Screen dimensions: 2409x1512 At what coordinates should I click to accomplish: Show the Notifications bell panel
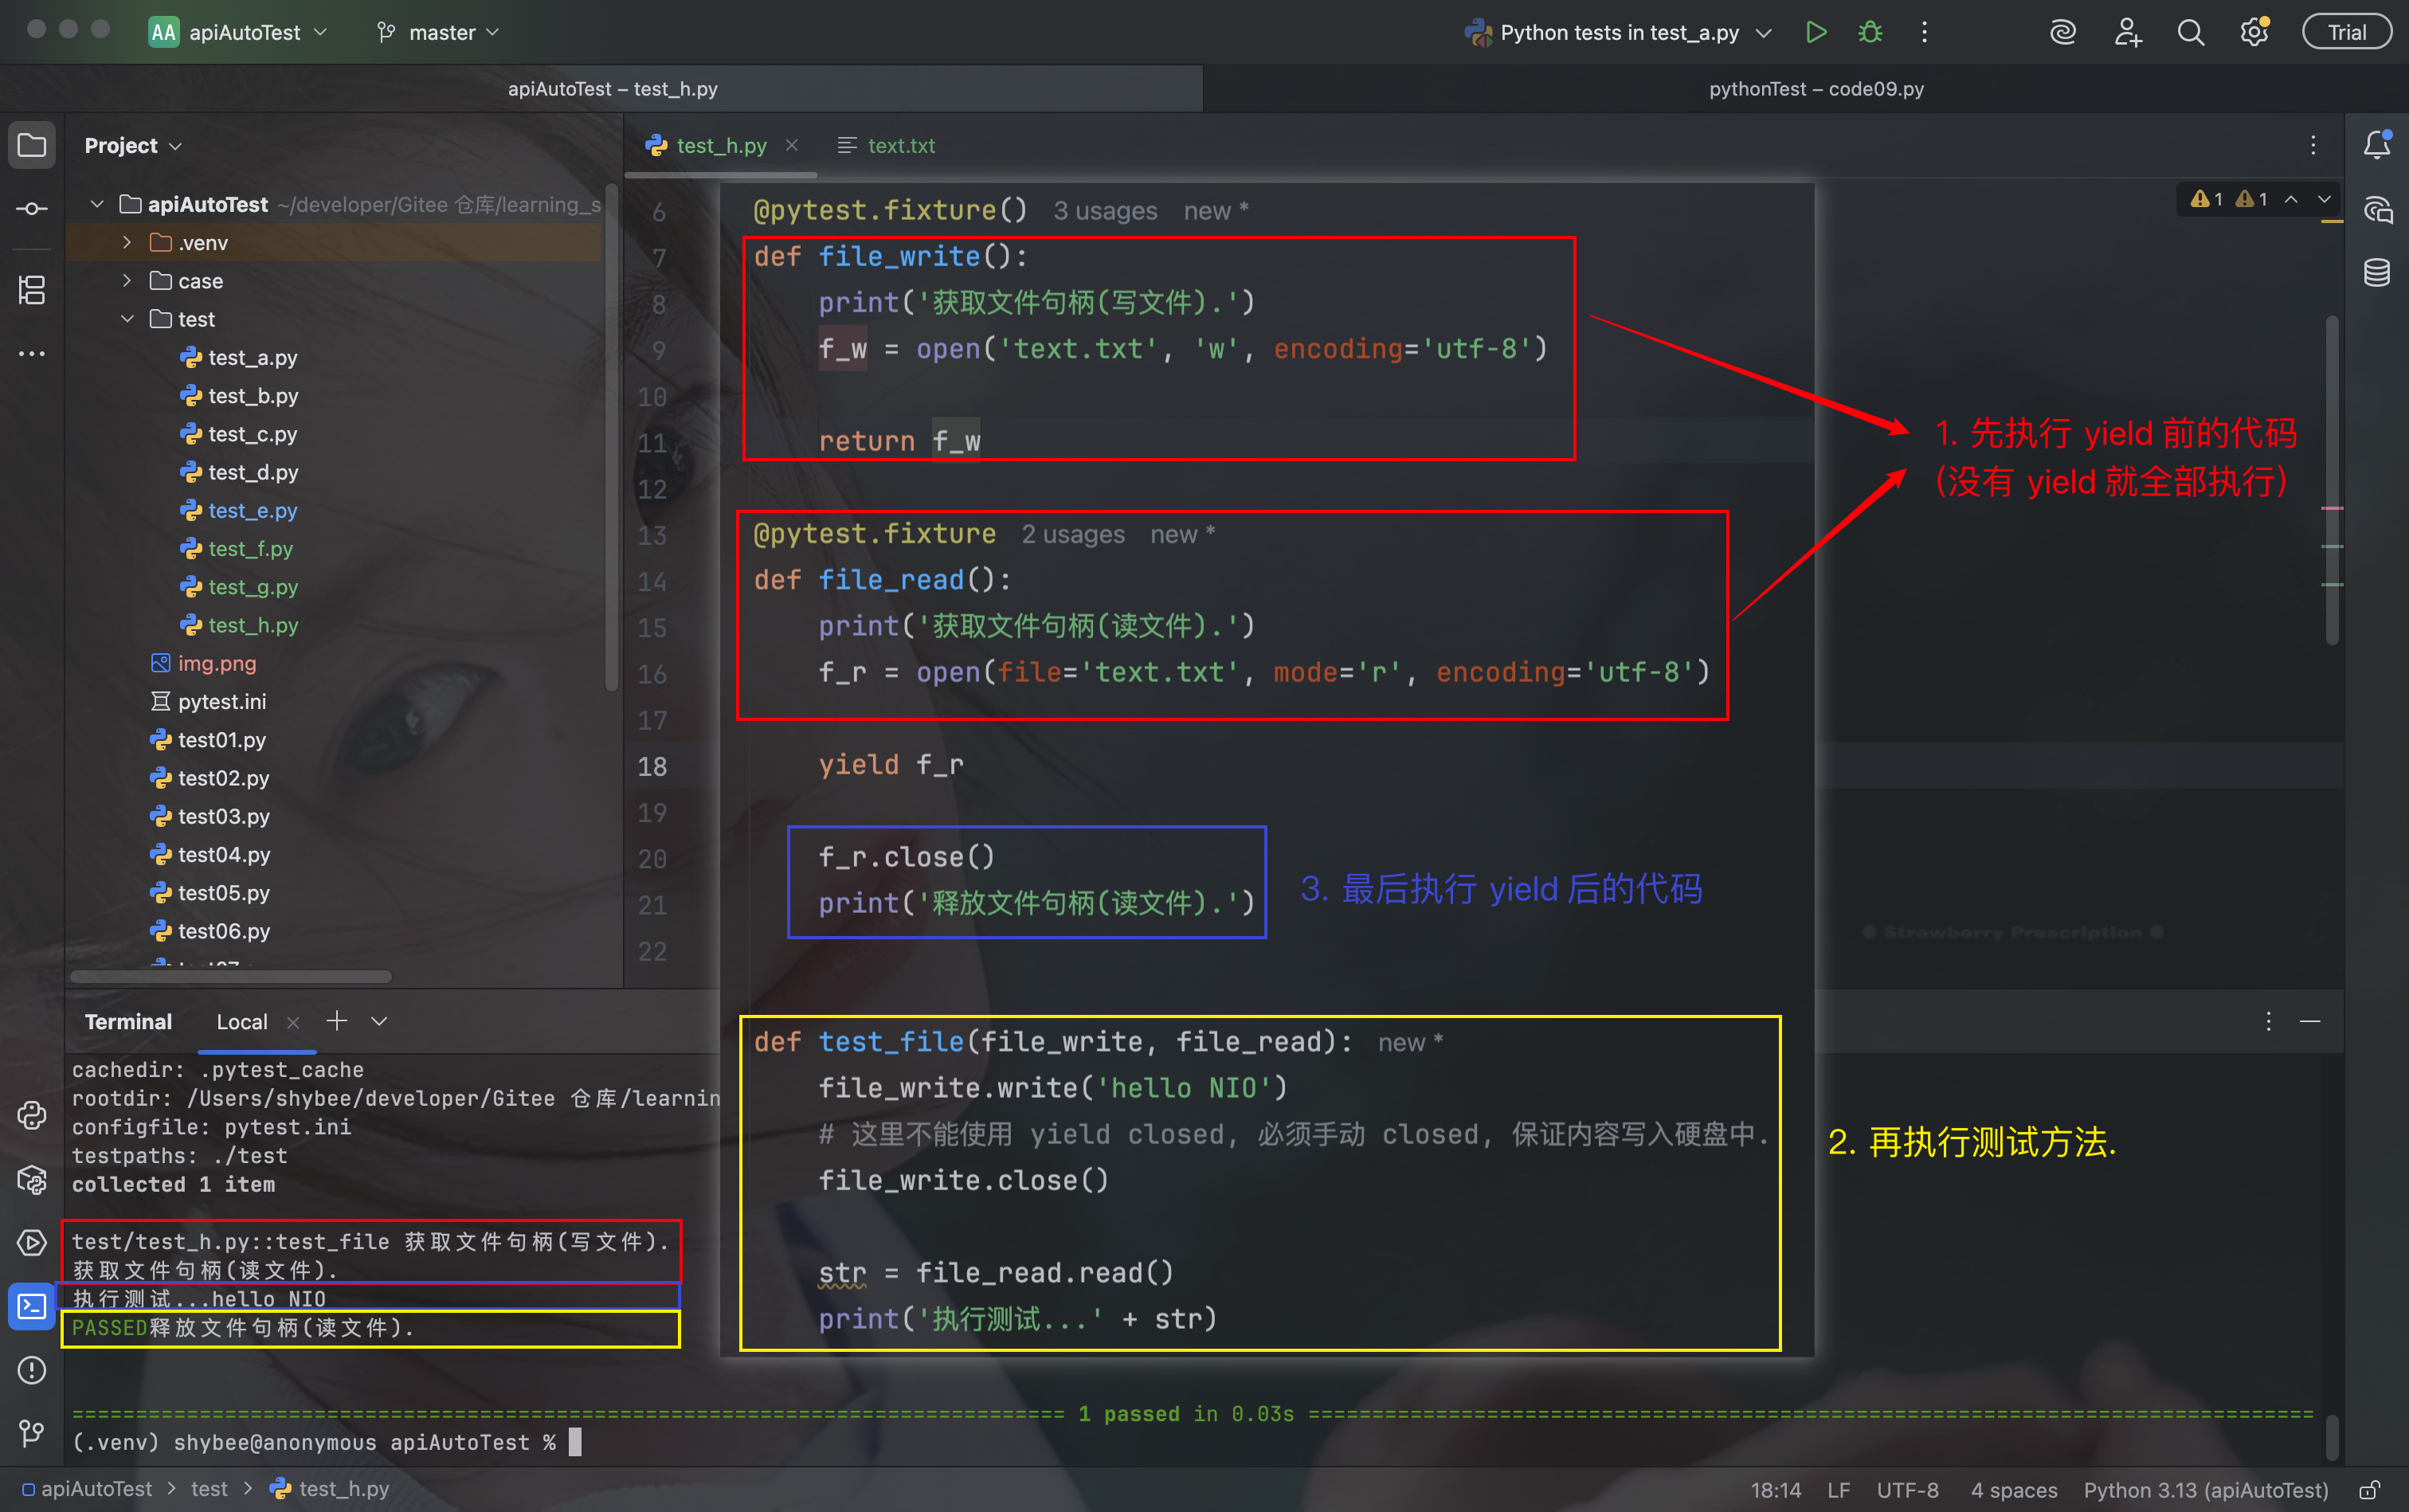[2377, 145]
